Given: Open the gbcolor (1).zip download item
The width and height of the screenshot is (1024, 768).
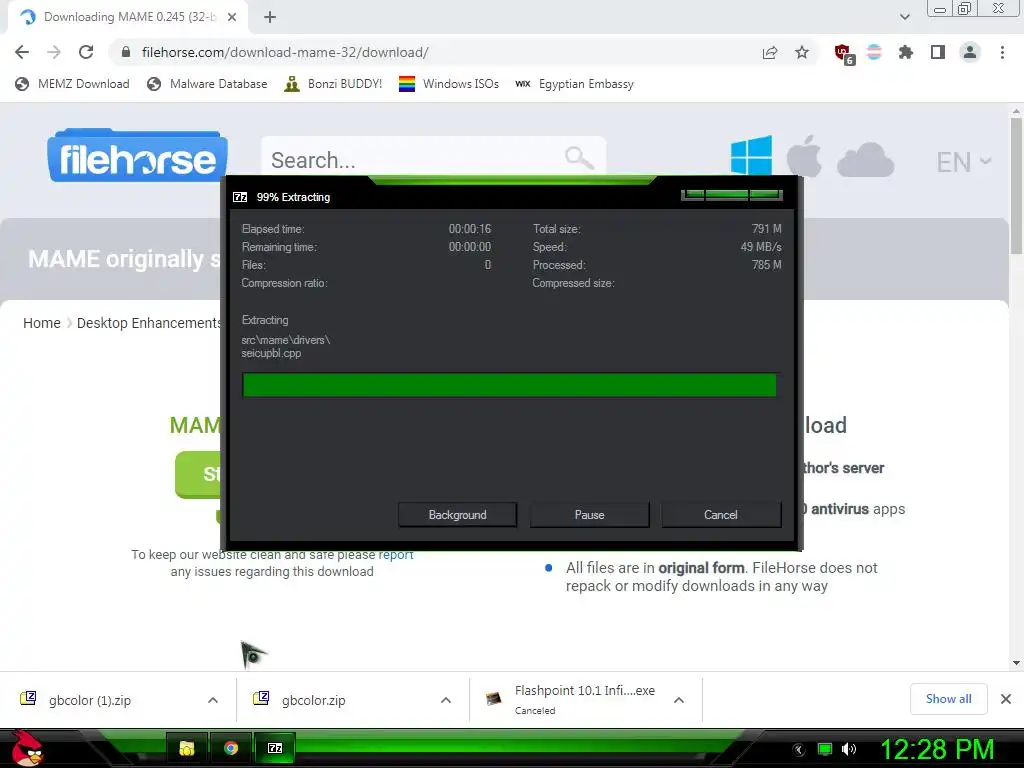Looking at the screenshot, I should [90, 700].
